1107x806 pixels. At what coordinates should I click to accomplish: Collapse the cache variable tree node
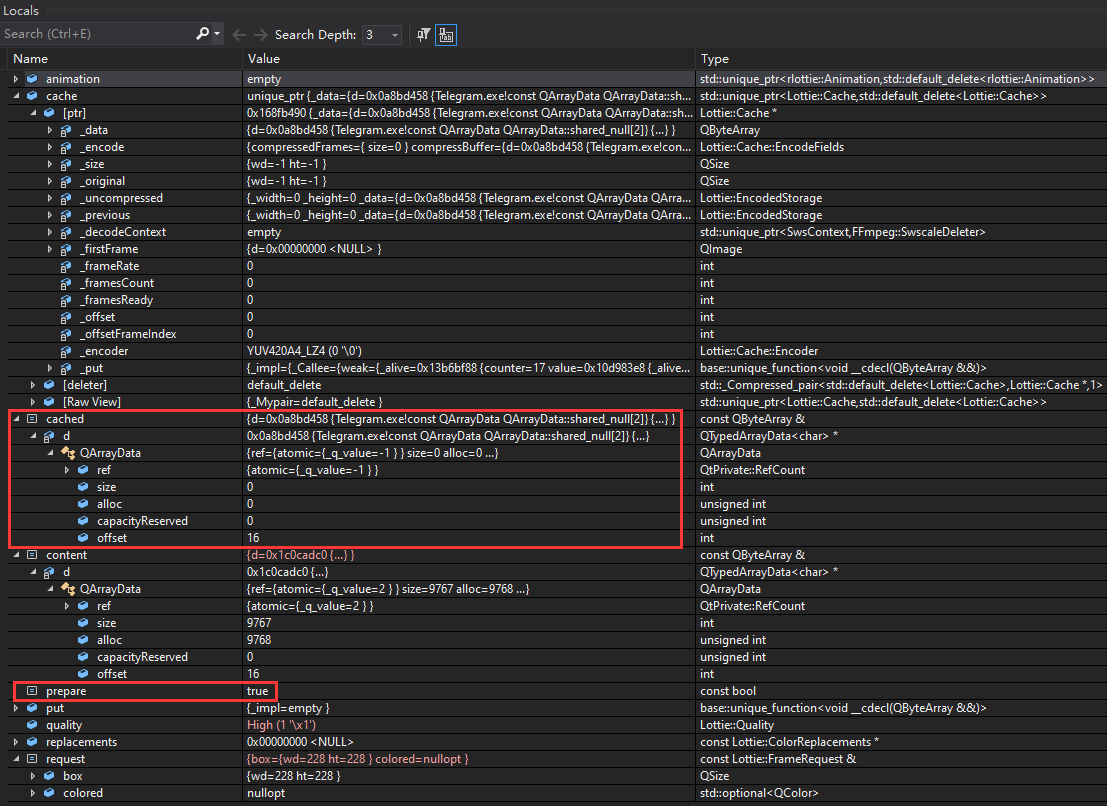click(16, 96)
